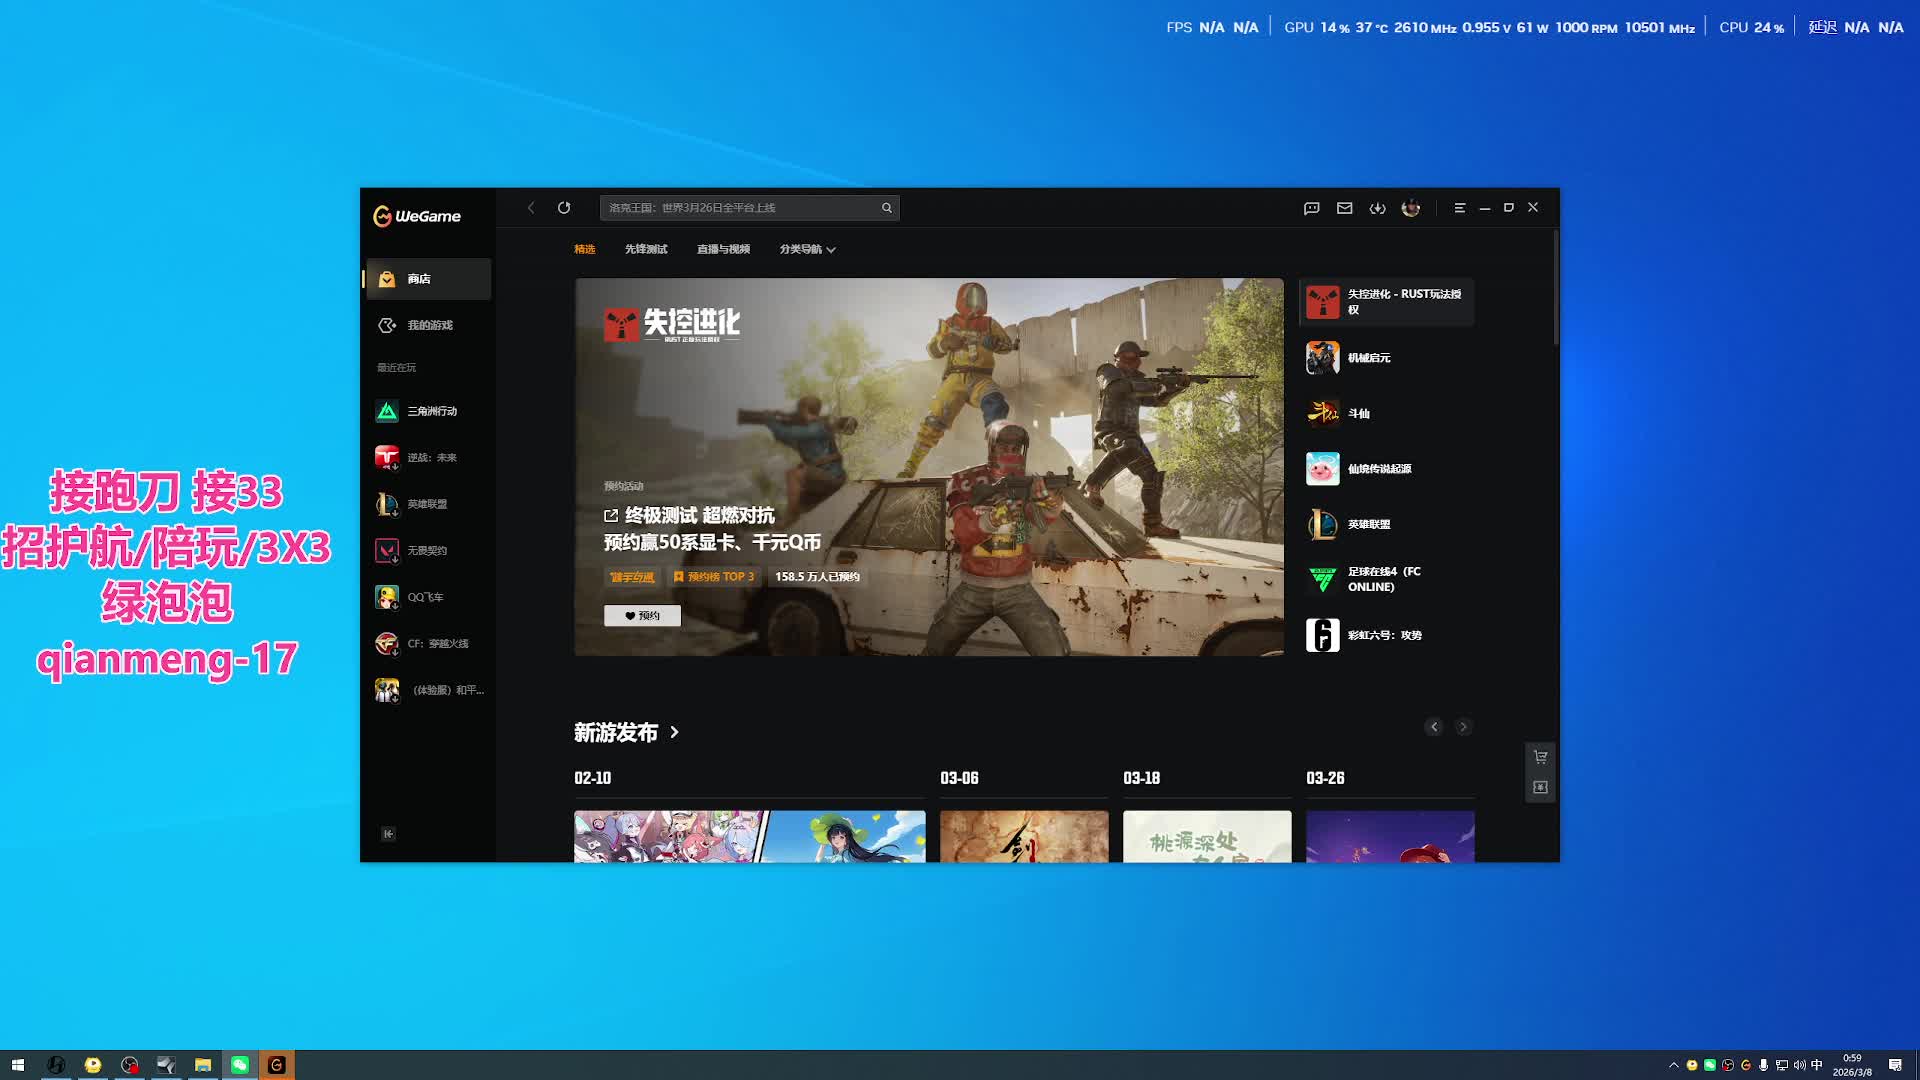Show next new releases with right arrow
The height and width of the screenshot is (1080, 1920).
1463,727
